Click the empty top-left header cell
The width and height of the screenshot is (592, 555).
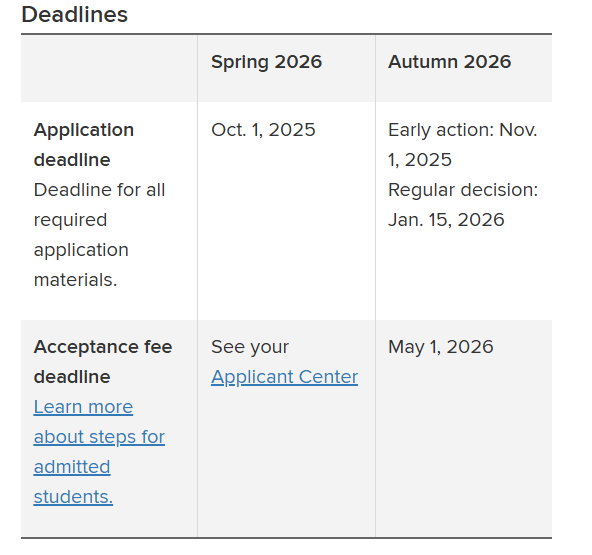(109, 68)
